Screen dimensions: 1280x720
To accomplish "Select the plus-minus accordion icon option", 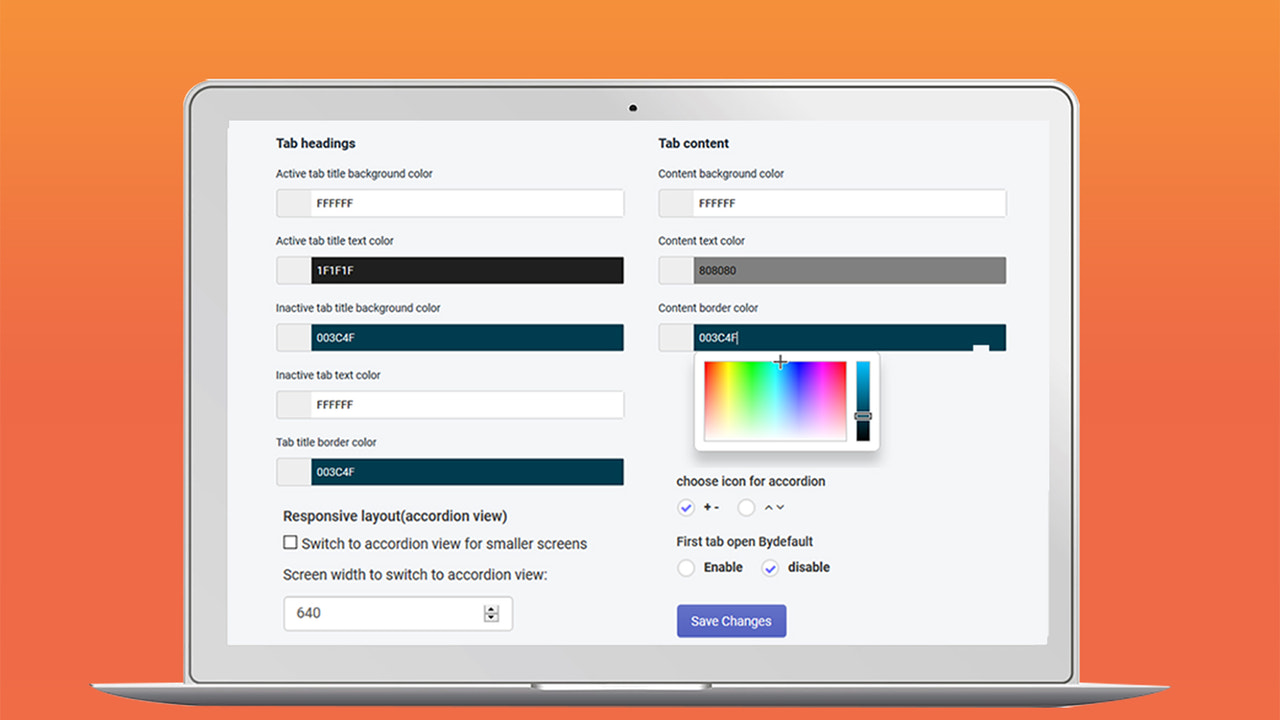I will (686, 508).
